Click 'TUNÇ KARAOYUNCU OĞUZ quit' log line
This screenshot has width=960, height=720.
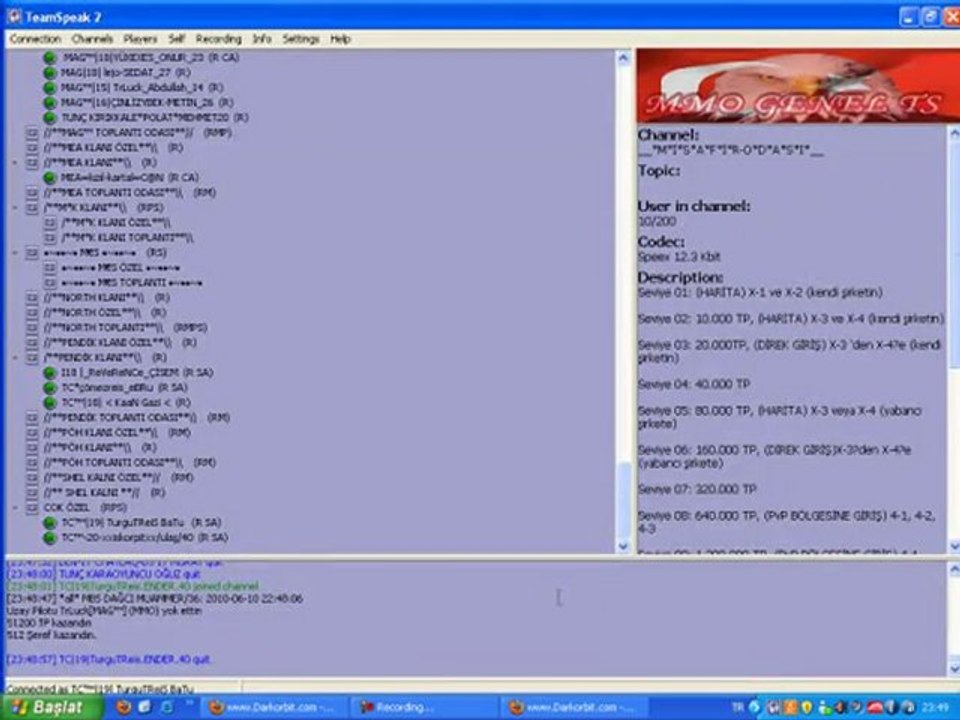click(103, 574)
